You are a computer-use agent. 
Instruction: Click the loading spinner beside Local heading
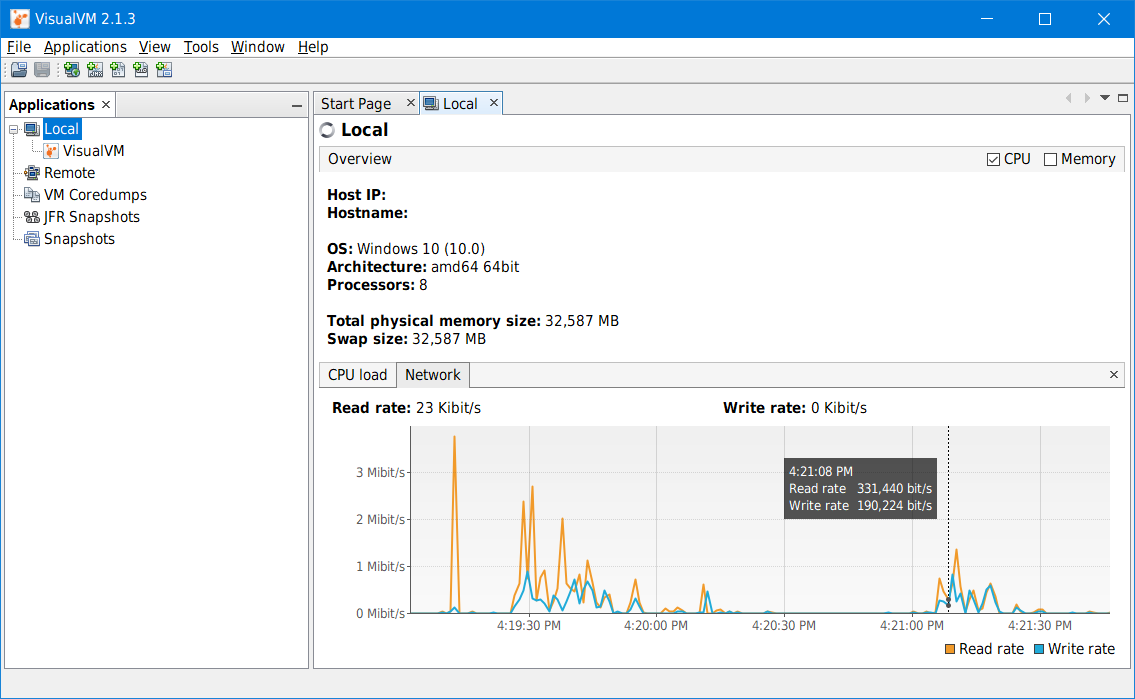click(328, 130)
